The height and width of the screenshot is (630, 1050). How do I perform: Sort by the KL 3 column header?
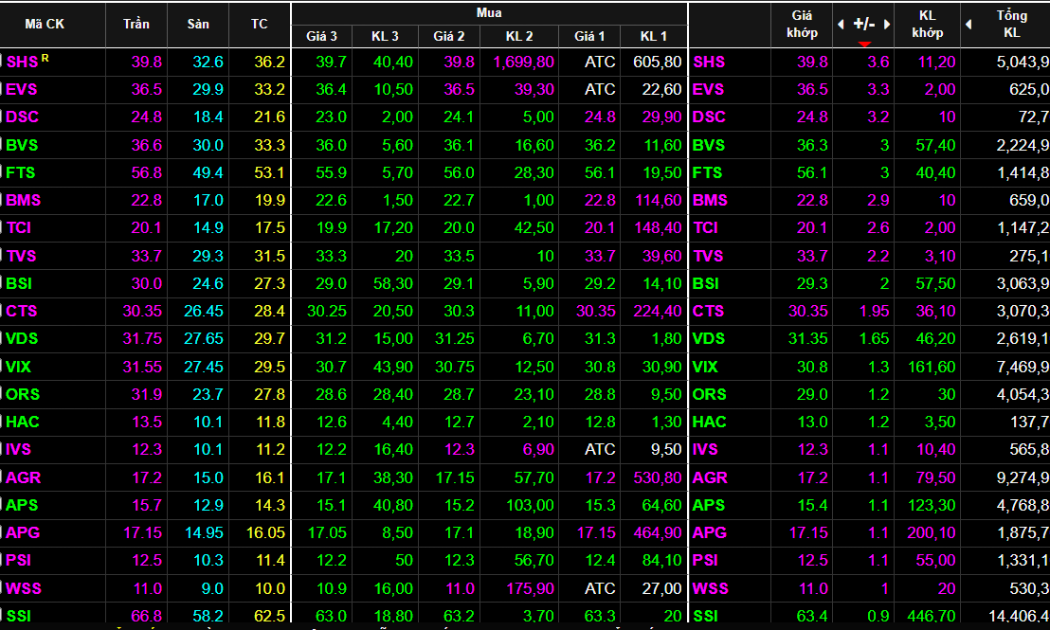pos(385,36)
